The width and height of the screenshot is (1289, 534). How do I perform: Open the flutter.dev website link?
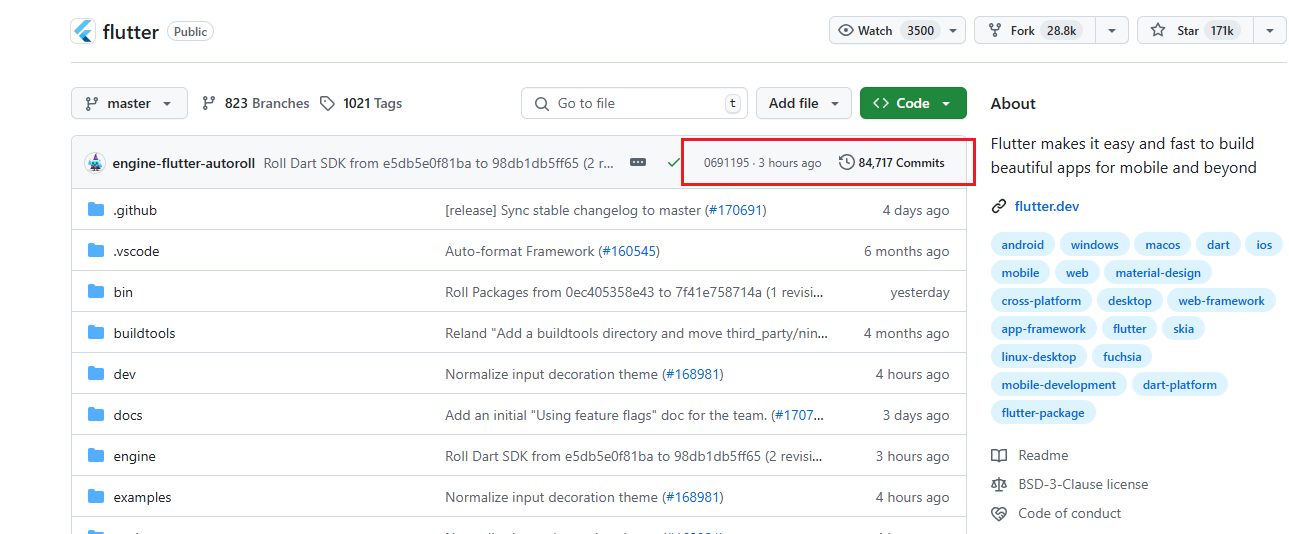tap(1046, 207)
